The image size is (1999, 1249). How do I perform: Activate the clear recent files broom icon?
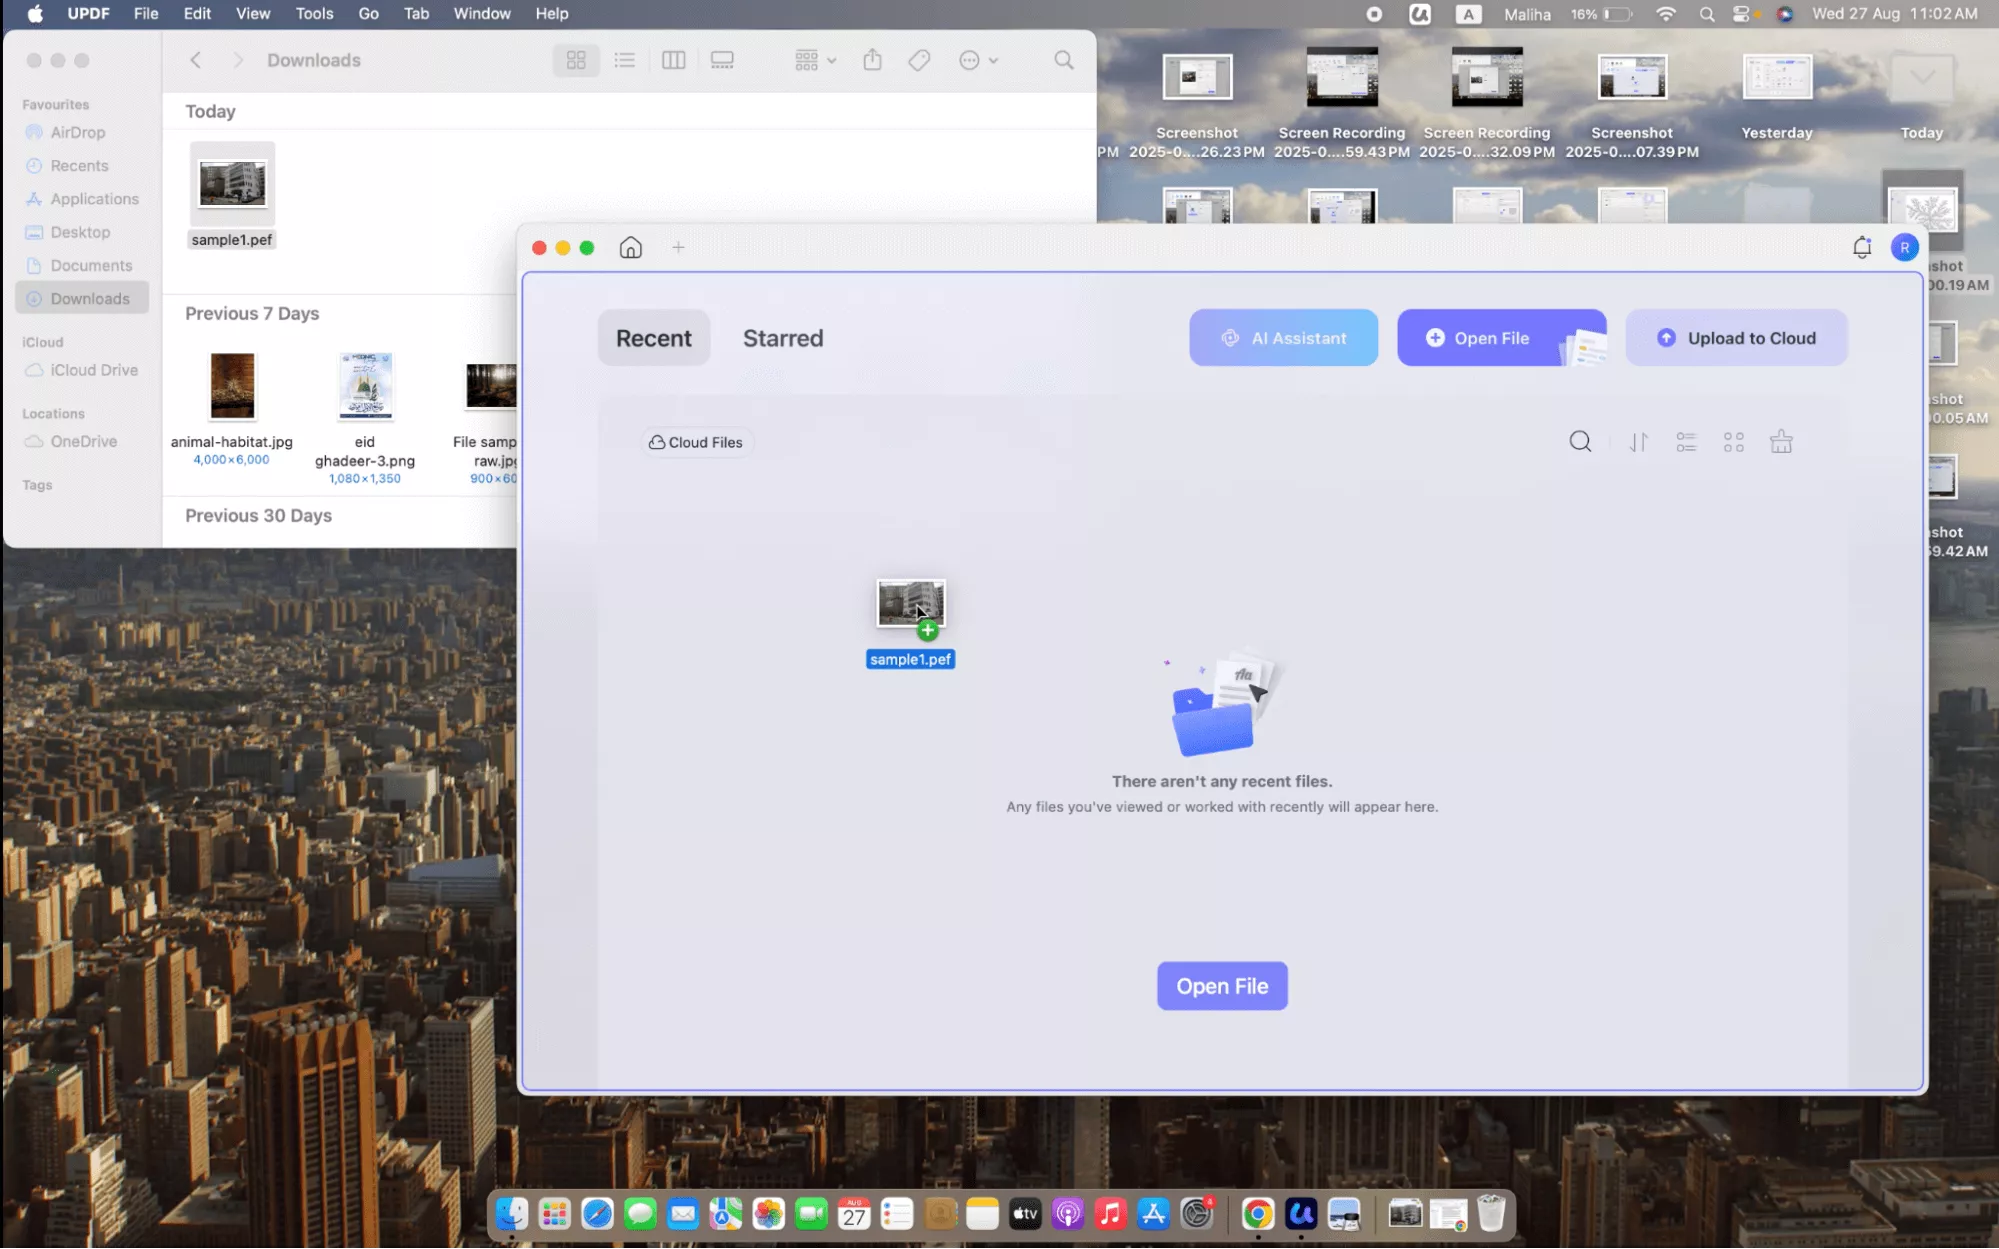[1781, 441]
